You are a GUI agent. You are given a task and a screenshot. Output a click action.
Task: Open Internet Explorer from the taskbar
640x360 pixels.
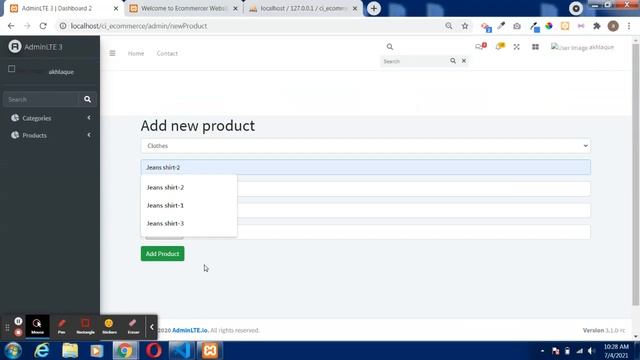point(42,351)
